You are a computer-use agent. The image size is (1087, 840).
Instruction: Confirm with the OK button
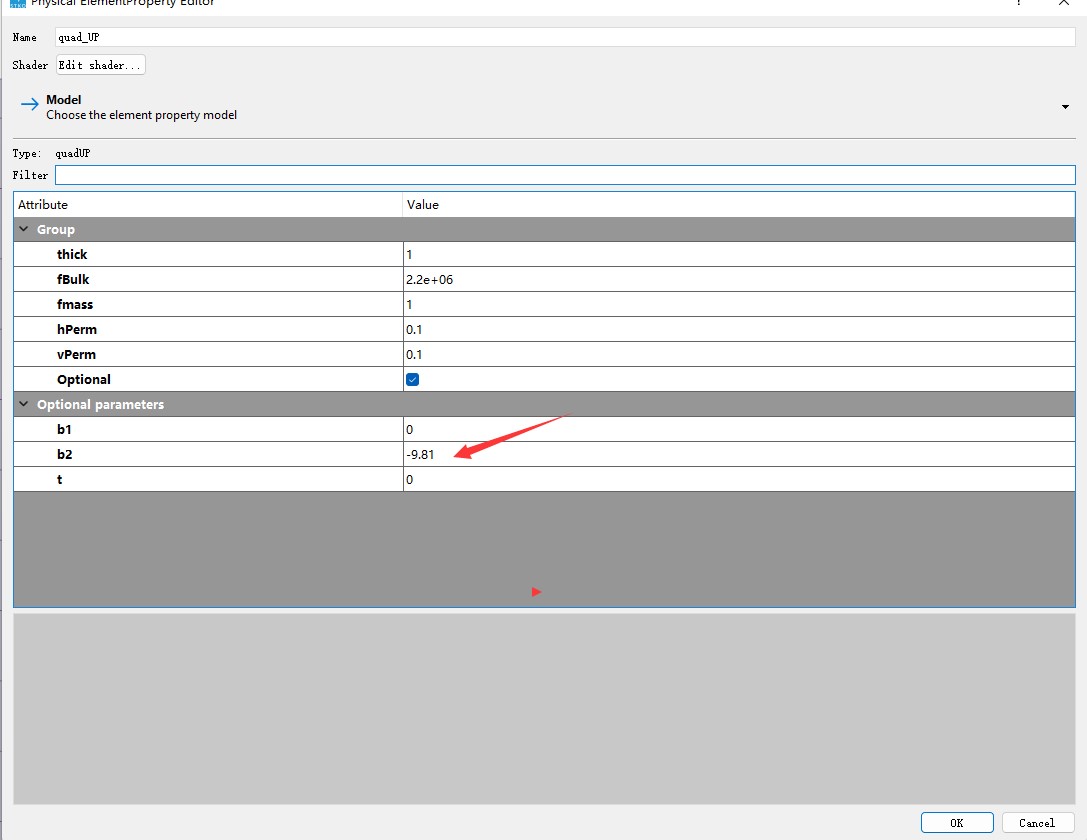coord(957,823)
